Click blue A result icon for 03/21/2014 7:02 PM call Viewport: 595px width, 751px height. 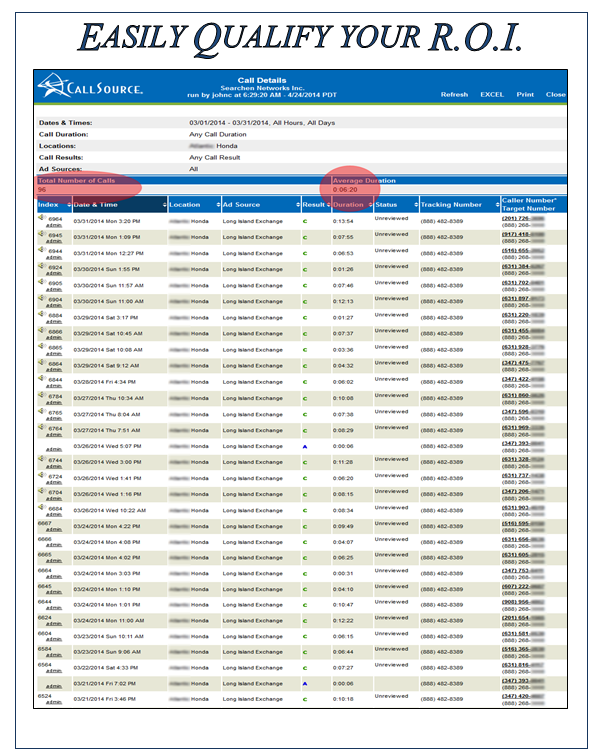[305, 684]
